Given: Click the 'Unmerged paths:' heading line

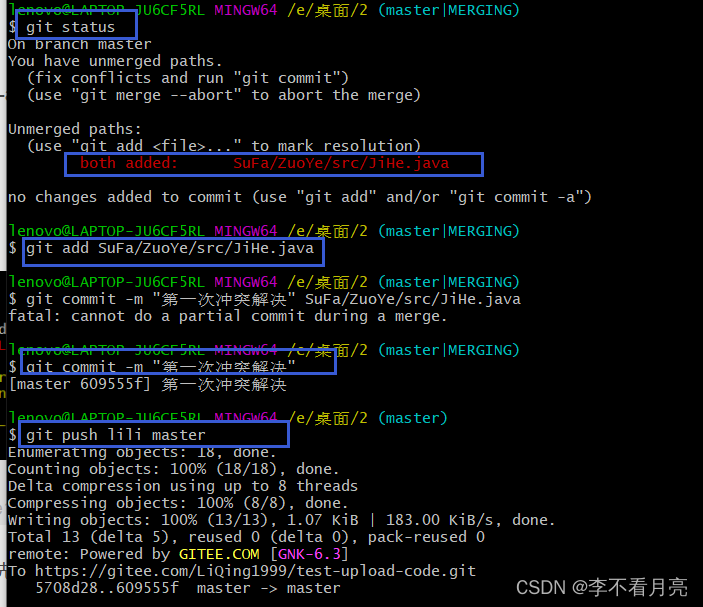Looking at the screenshot, I should coord(75,129).
